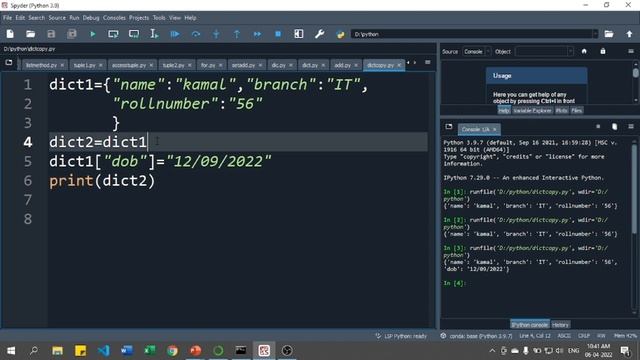The height and width of the screenshot is (360, 640).
Task: Maximize the current pane
Action: tap(299, 34)
